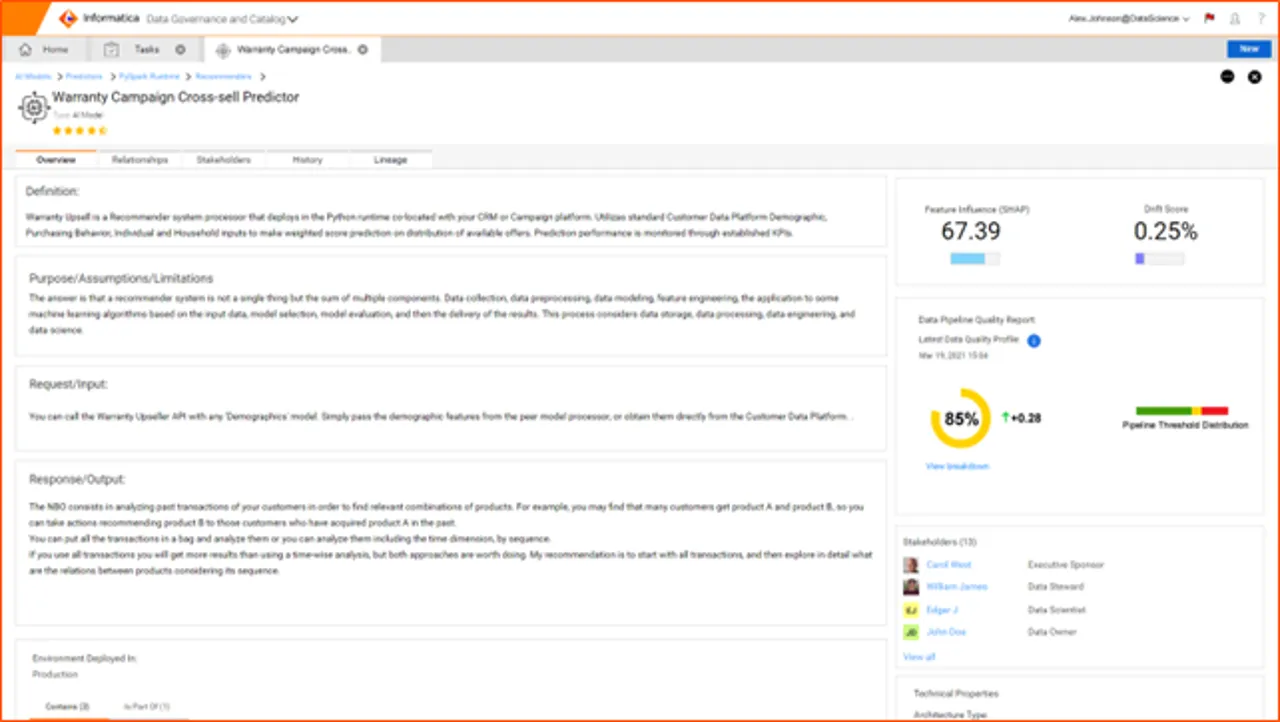1280x722 pixels.
Task: Go to PySpark Runtime breadcrumb
Action: pos(149,77)
